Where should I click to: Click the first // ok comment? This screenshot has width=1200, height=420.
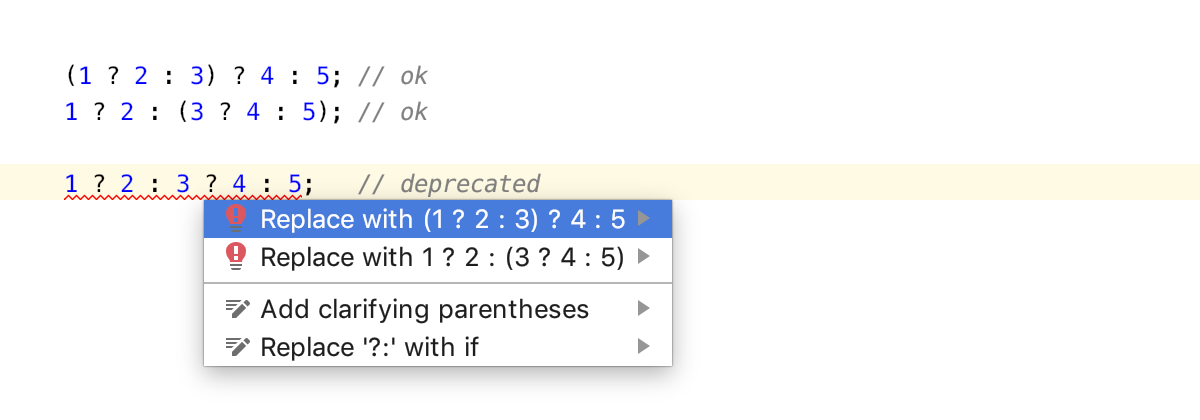[393, 76]
